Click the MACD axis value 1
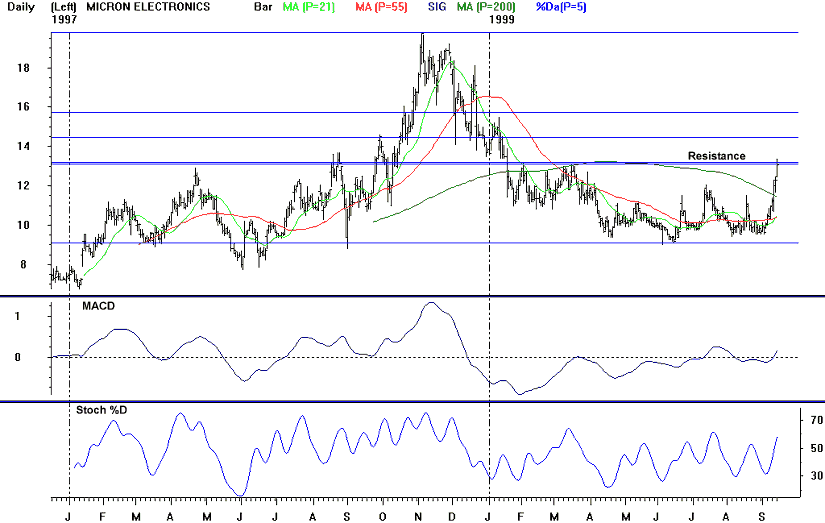The height and width of the screenshot is (523, 825). pos(18,316)
